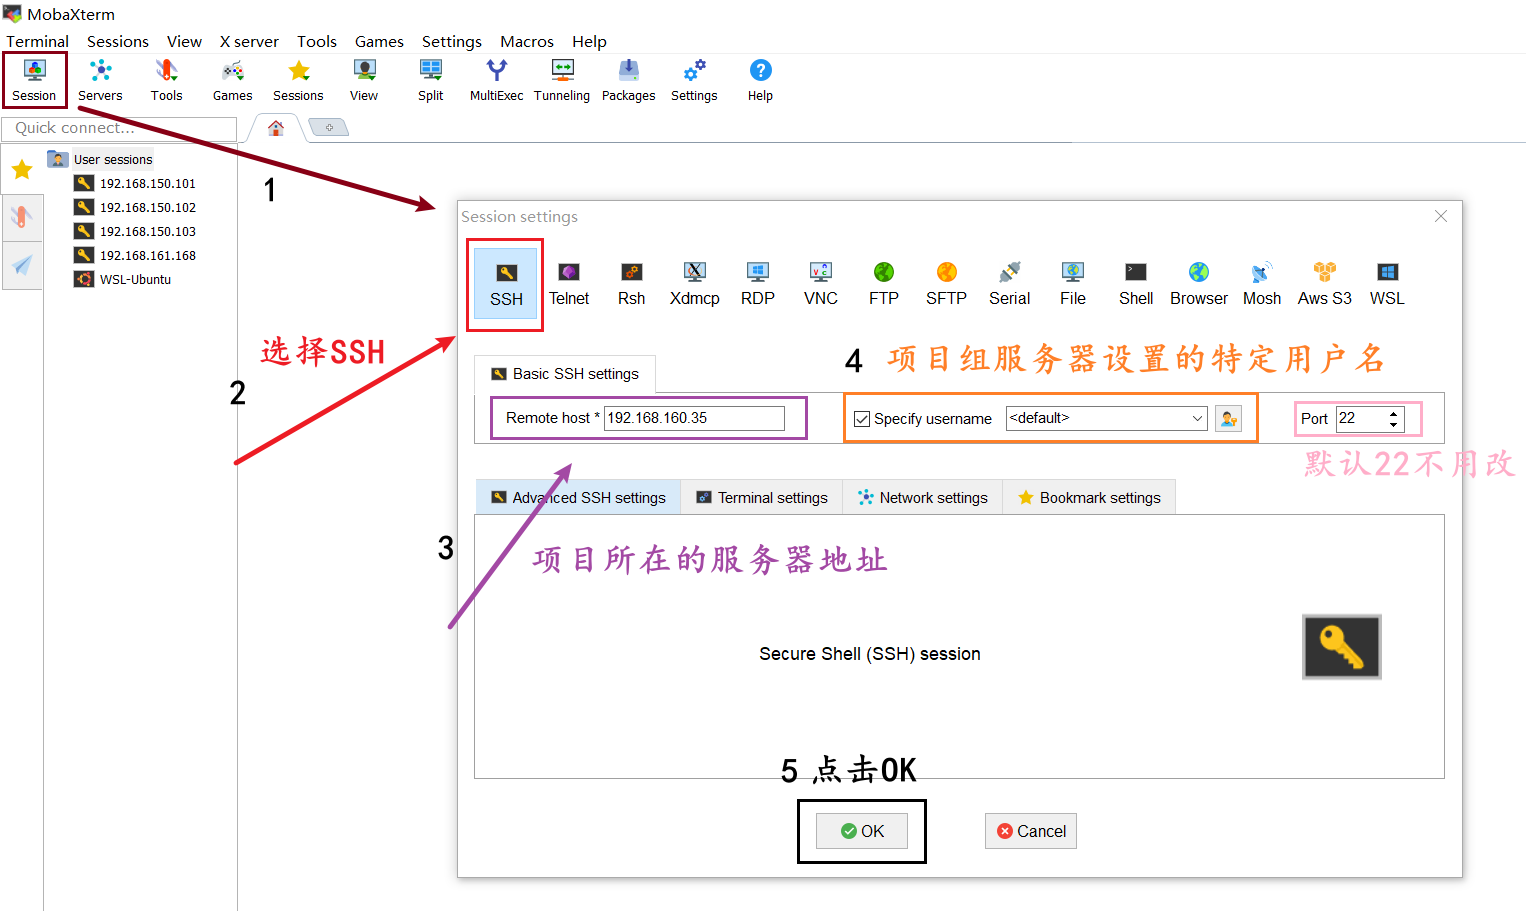Click the Packages toolbar icon
The image size is (1526, 911).
(628, 80)
